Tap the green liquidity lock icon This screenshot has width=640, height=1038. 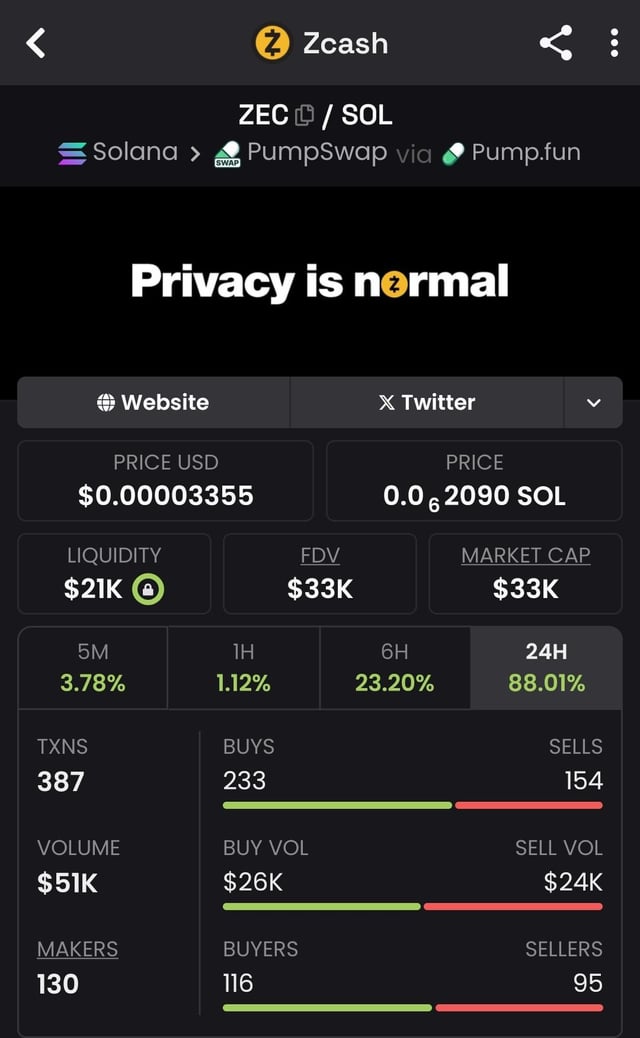[149, 589]
